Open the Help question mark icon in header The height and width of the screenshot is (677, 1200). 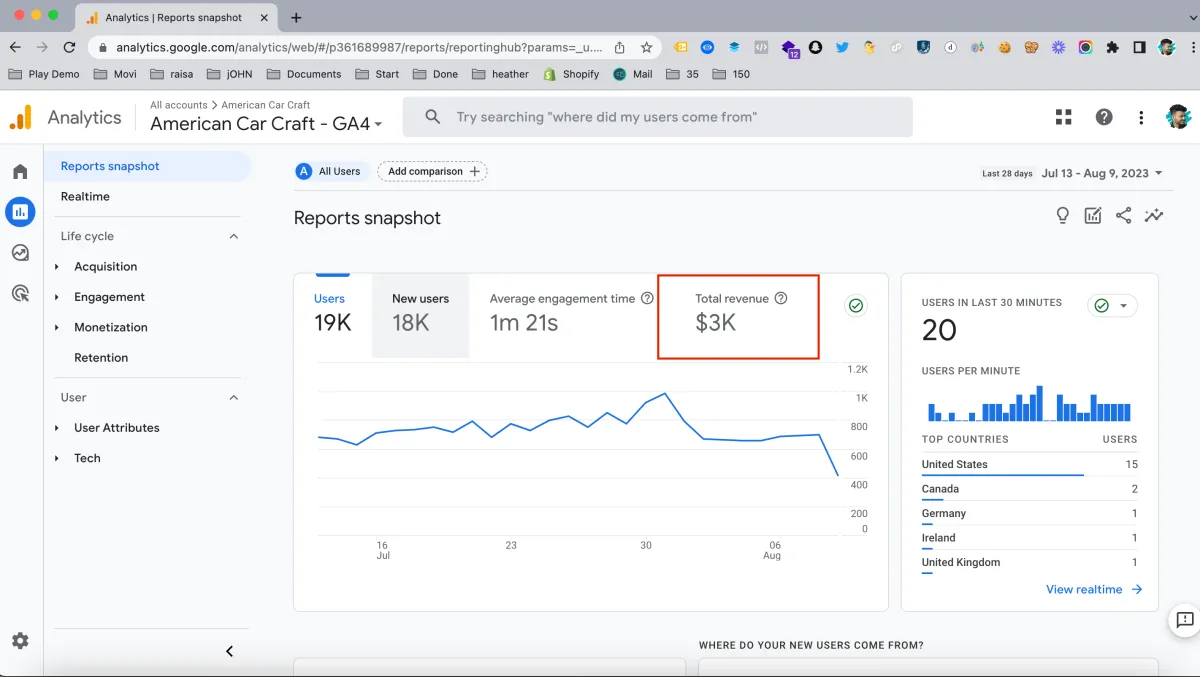coord(1104,117)
